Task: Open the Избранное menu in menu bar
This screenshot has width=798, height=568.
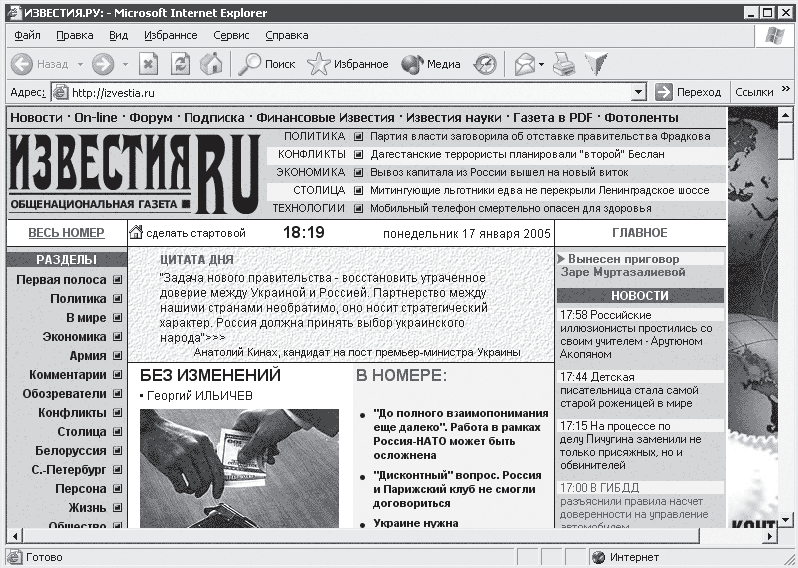Action: (170, 36)
